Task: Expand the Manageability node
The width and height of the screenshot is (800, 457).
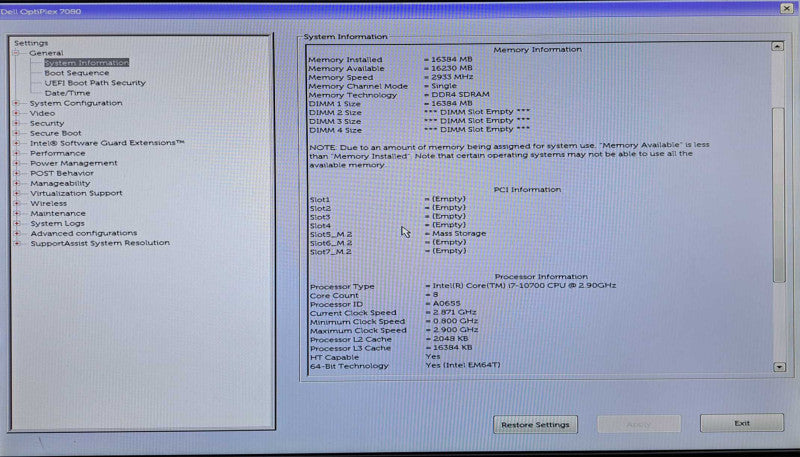Action: pos(16,184)
